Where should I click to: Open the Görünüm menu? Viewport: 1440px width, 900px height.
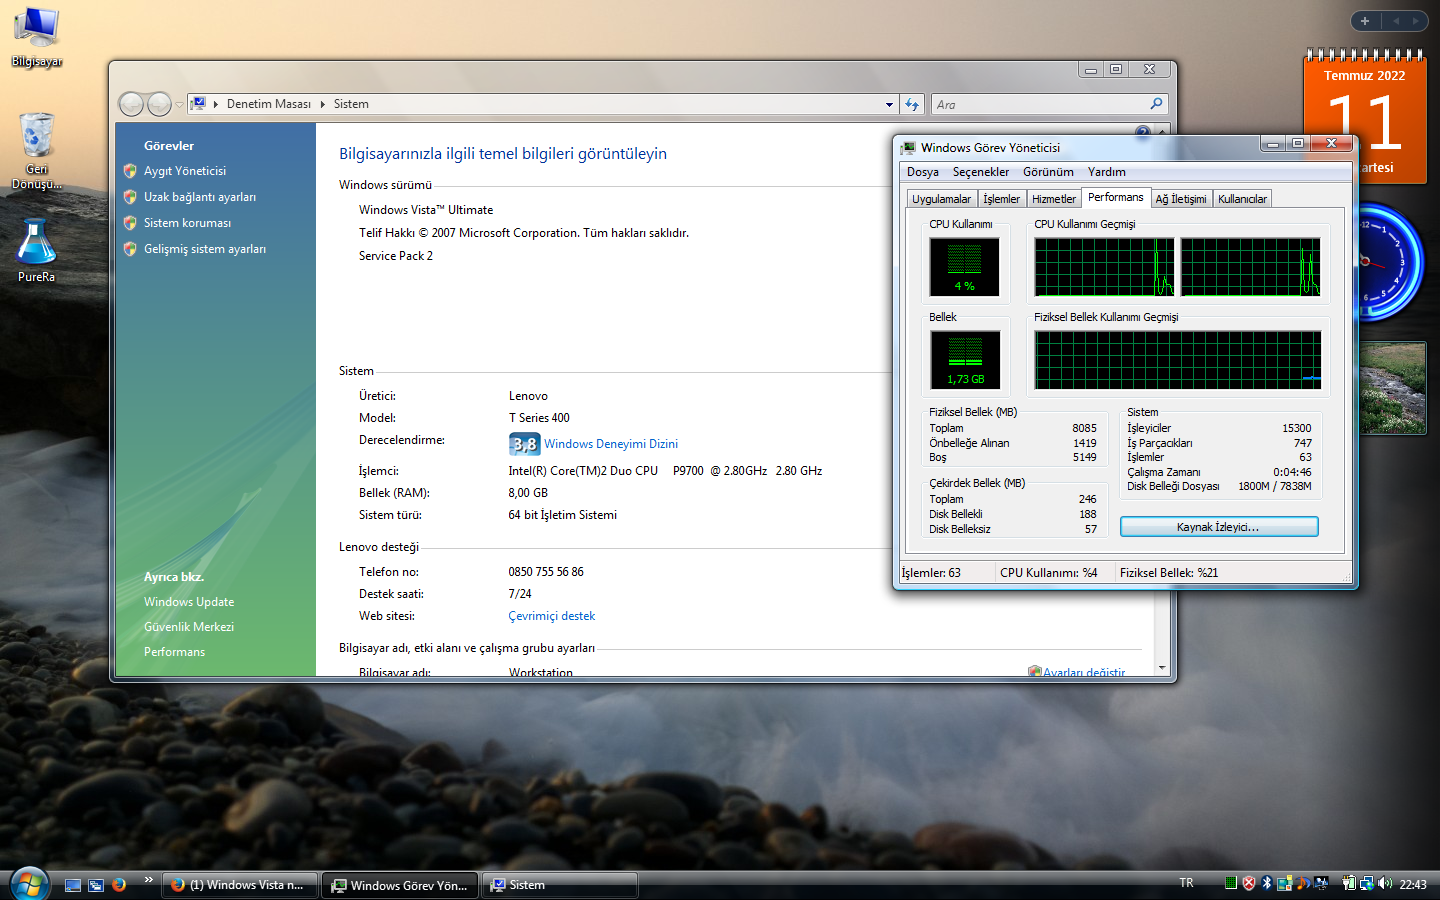(x=1048, y=172)
